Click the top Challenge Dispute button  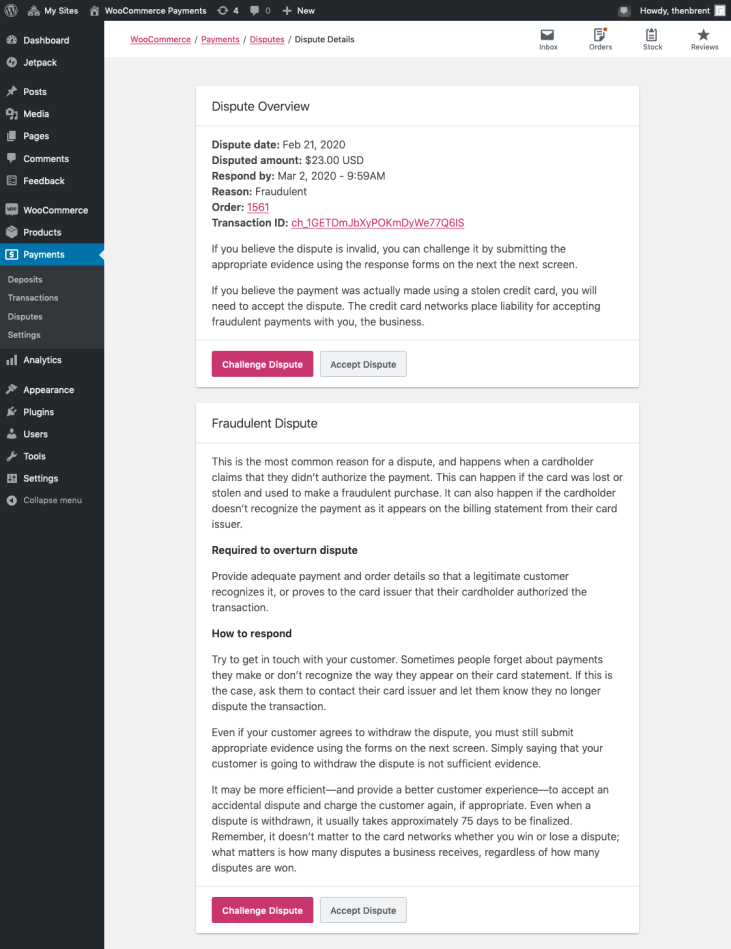click(x=262, y=364)
